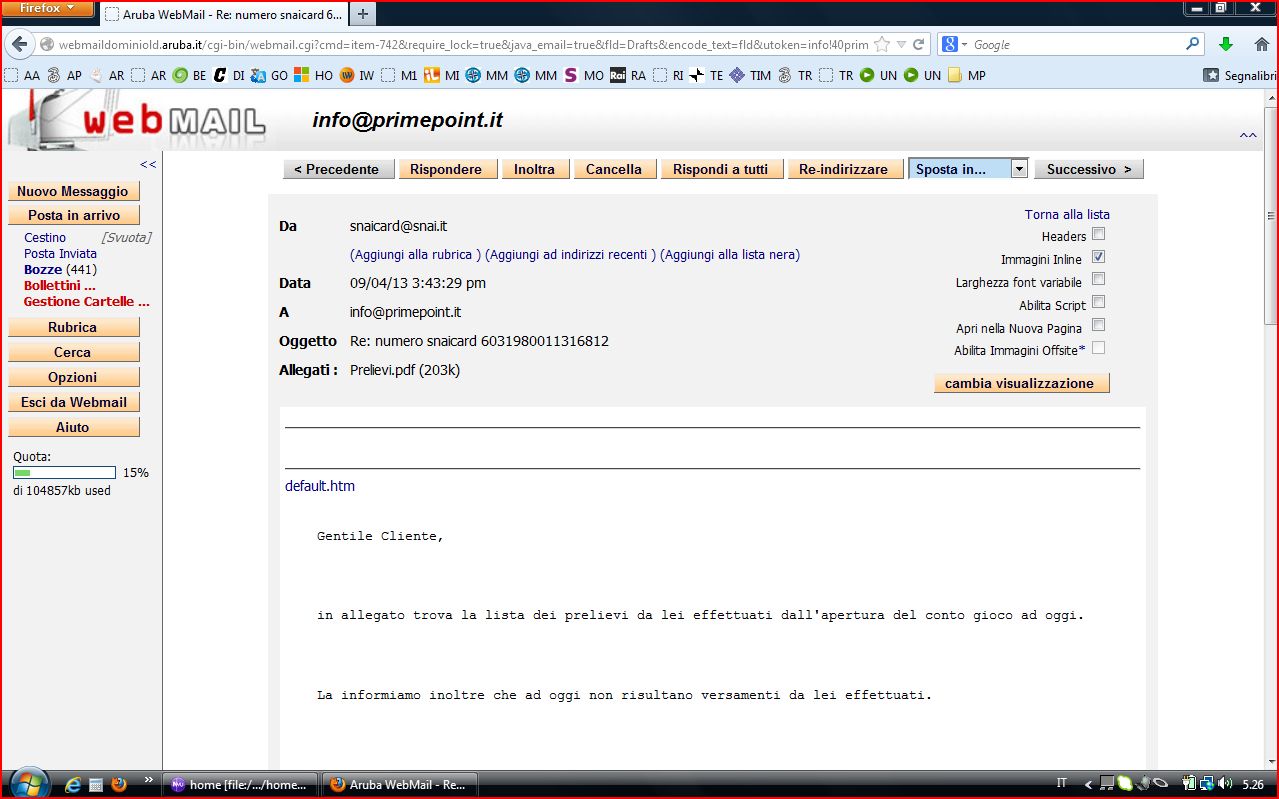Open Nuovo Messaggio in sidebar

click(73, 191)
